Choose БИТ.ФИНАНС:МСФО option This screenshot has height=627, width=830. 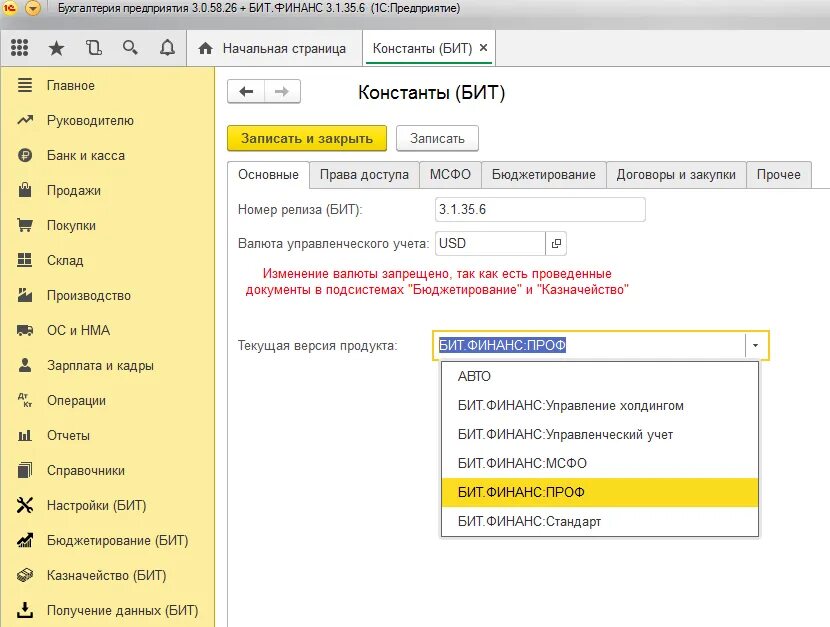600,464
